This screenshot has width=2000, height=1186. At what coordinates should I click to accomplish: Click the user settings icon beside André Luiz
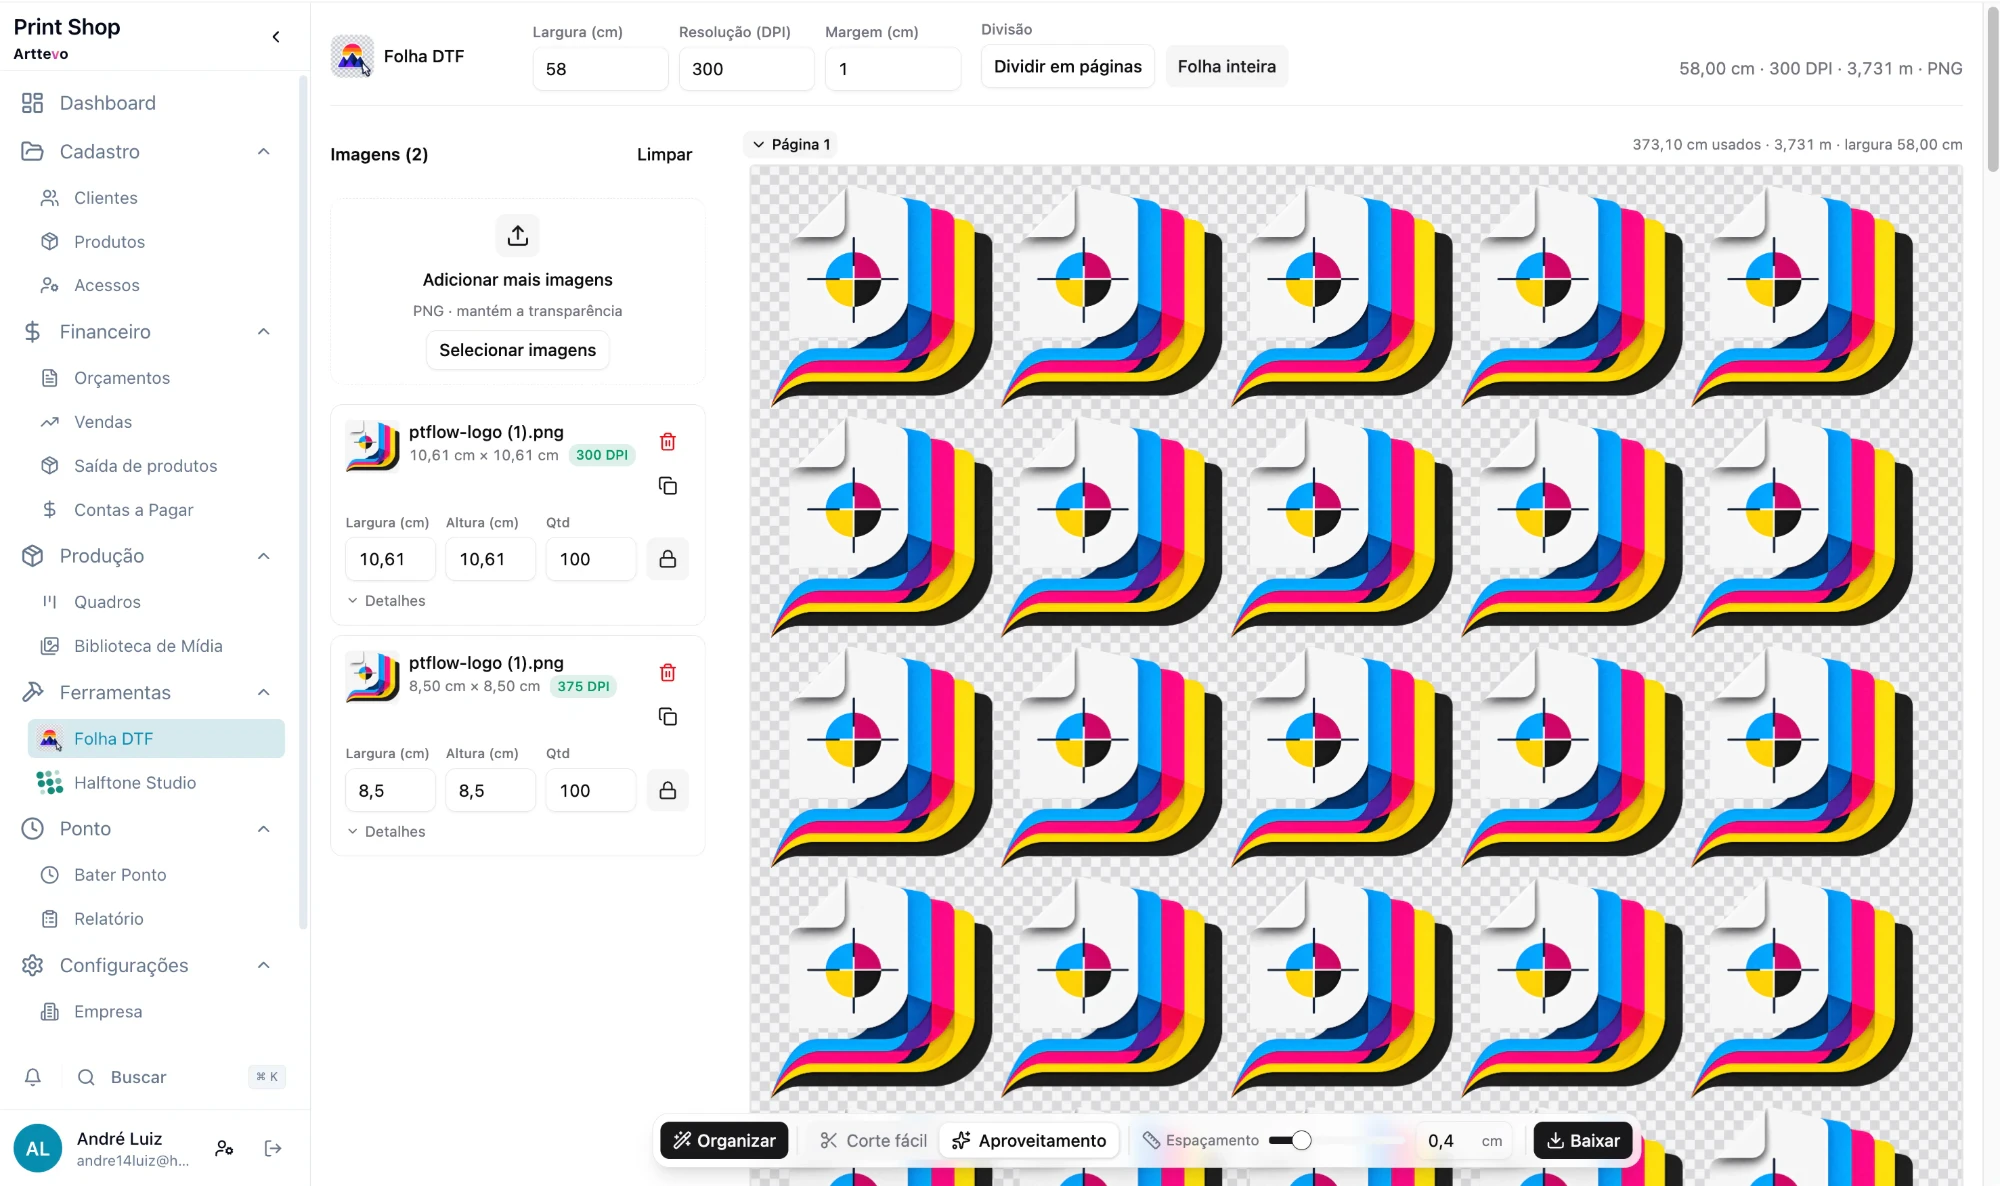coord(224,1149)
